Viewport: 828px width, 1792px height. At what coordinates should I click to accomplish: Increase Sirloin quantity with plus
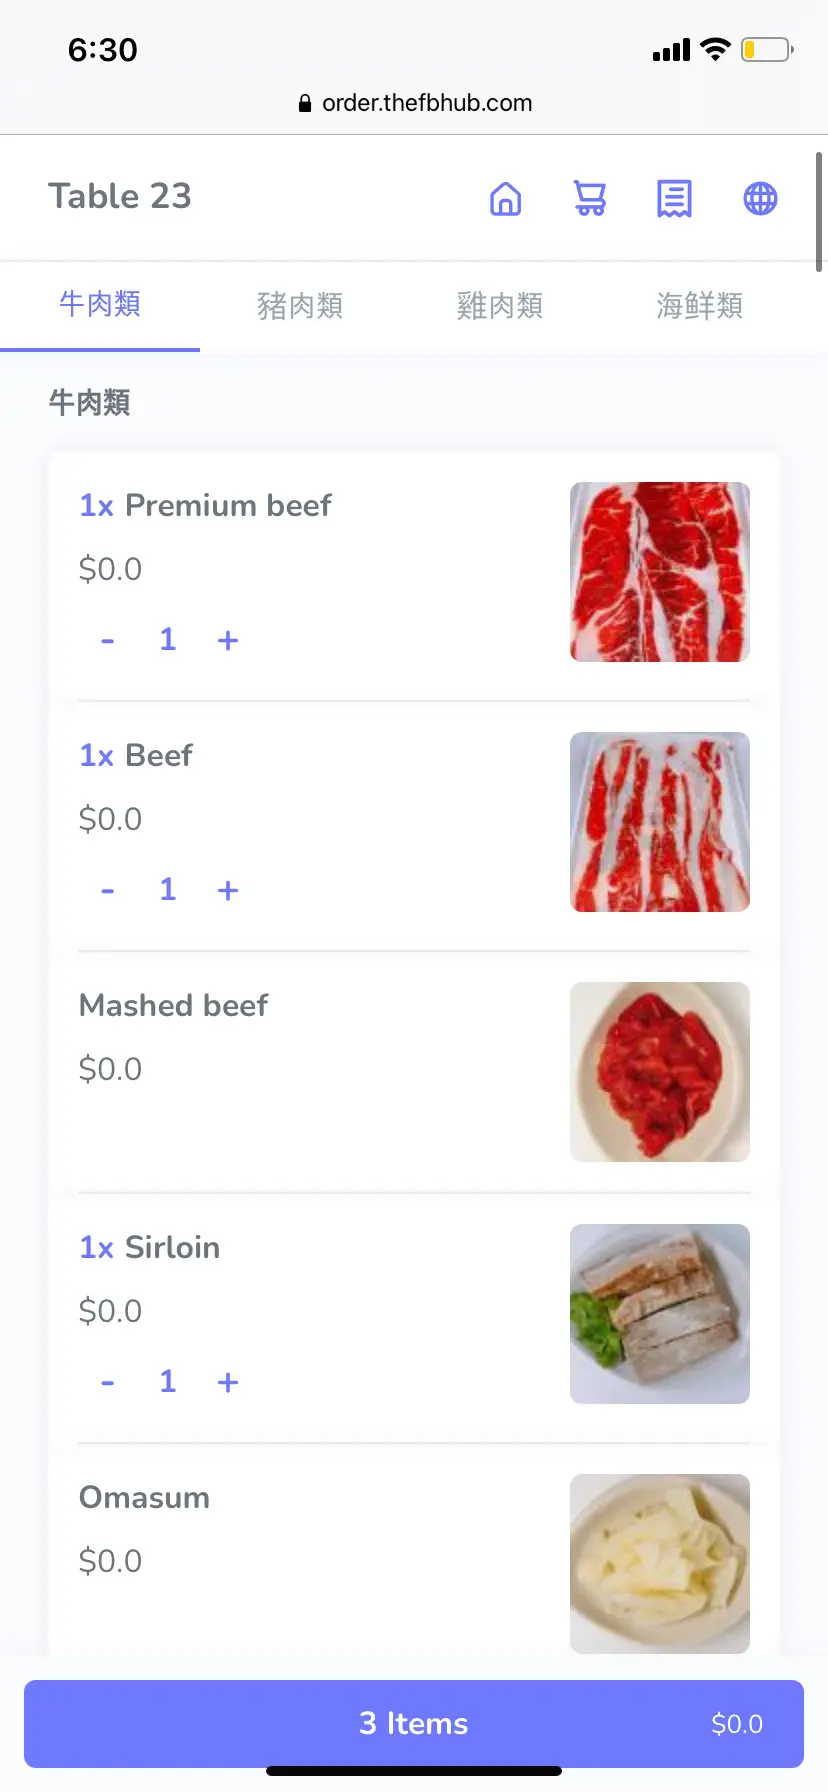coord(228,1382)
